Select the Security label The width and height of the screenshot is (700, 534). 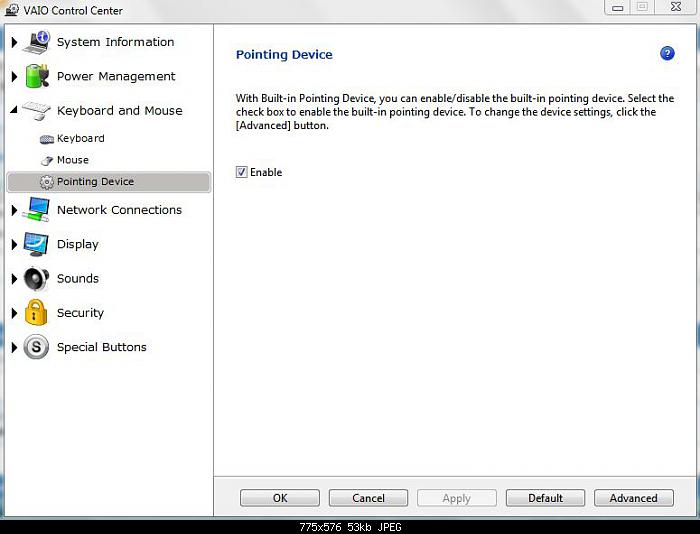[x=80, y=313]
